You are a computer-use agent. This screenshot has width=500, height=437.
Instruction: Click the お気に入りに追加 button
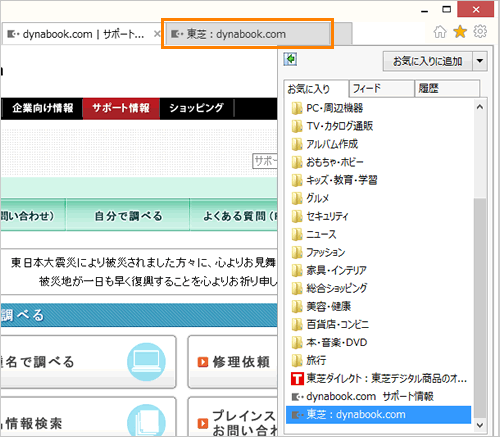click(427, 61)
